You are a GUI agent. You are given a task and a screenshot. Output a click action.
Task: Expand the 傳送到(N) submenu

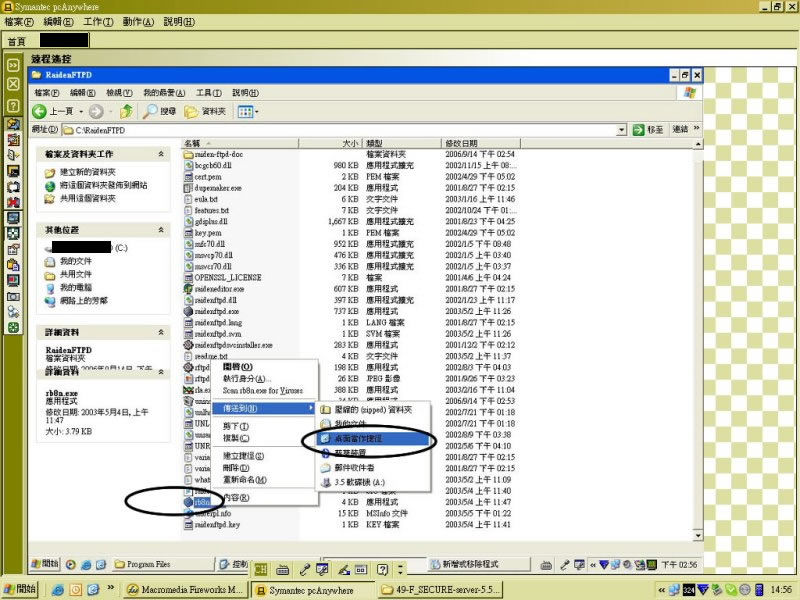265,408
